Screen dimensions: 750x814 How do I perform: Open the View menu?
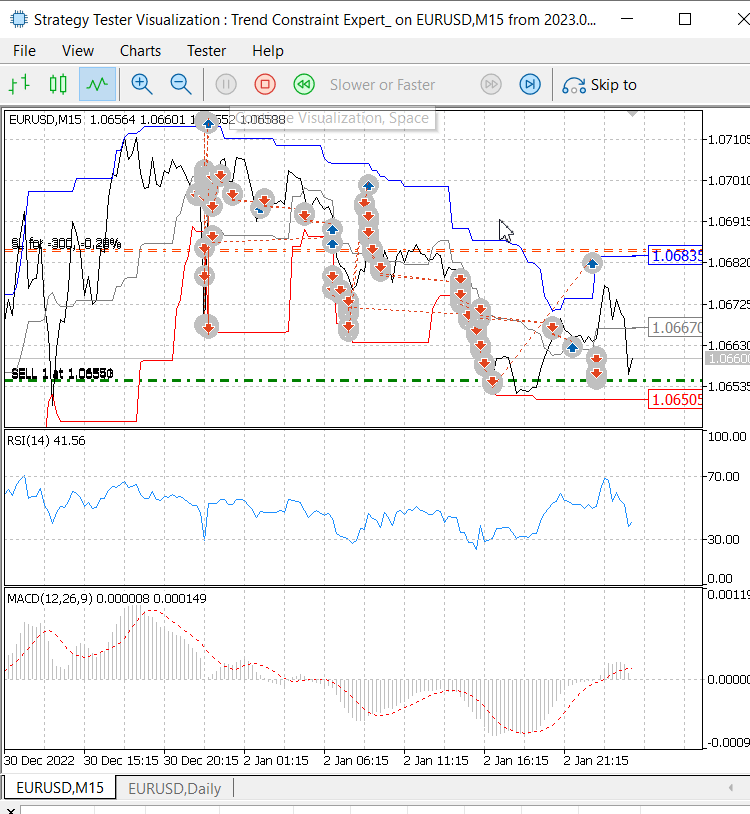(x=78, y=51)
